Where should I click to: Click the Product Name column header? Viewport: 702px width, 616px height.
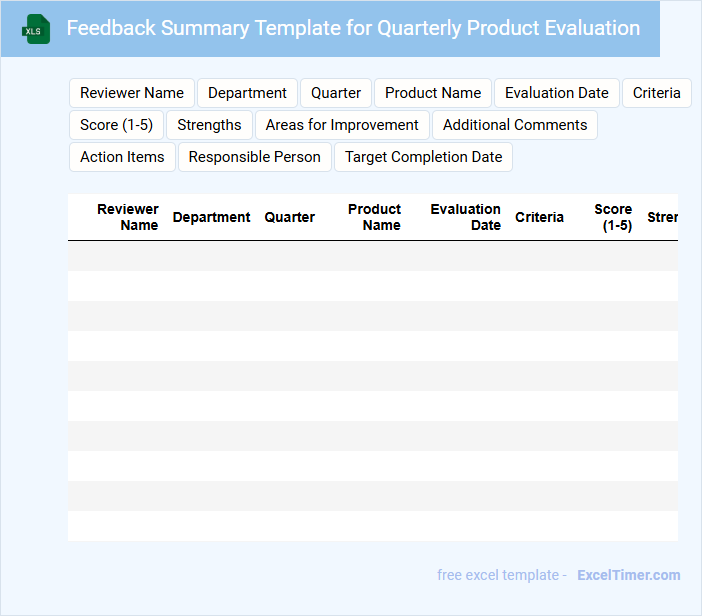375,217
